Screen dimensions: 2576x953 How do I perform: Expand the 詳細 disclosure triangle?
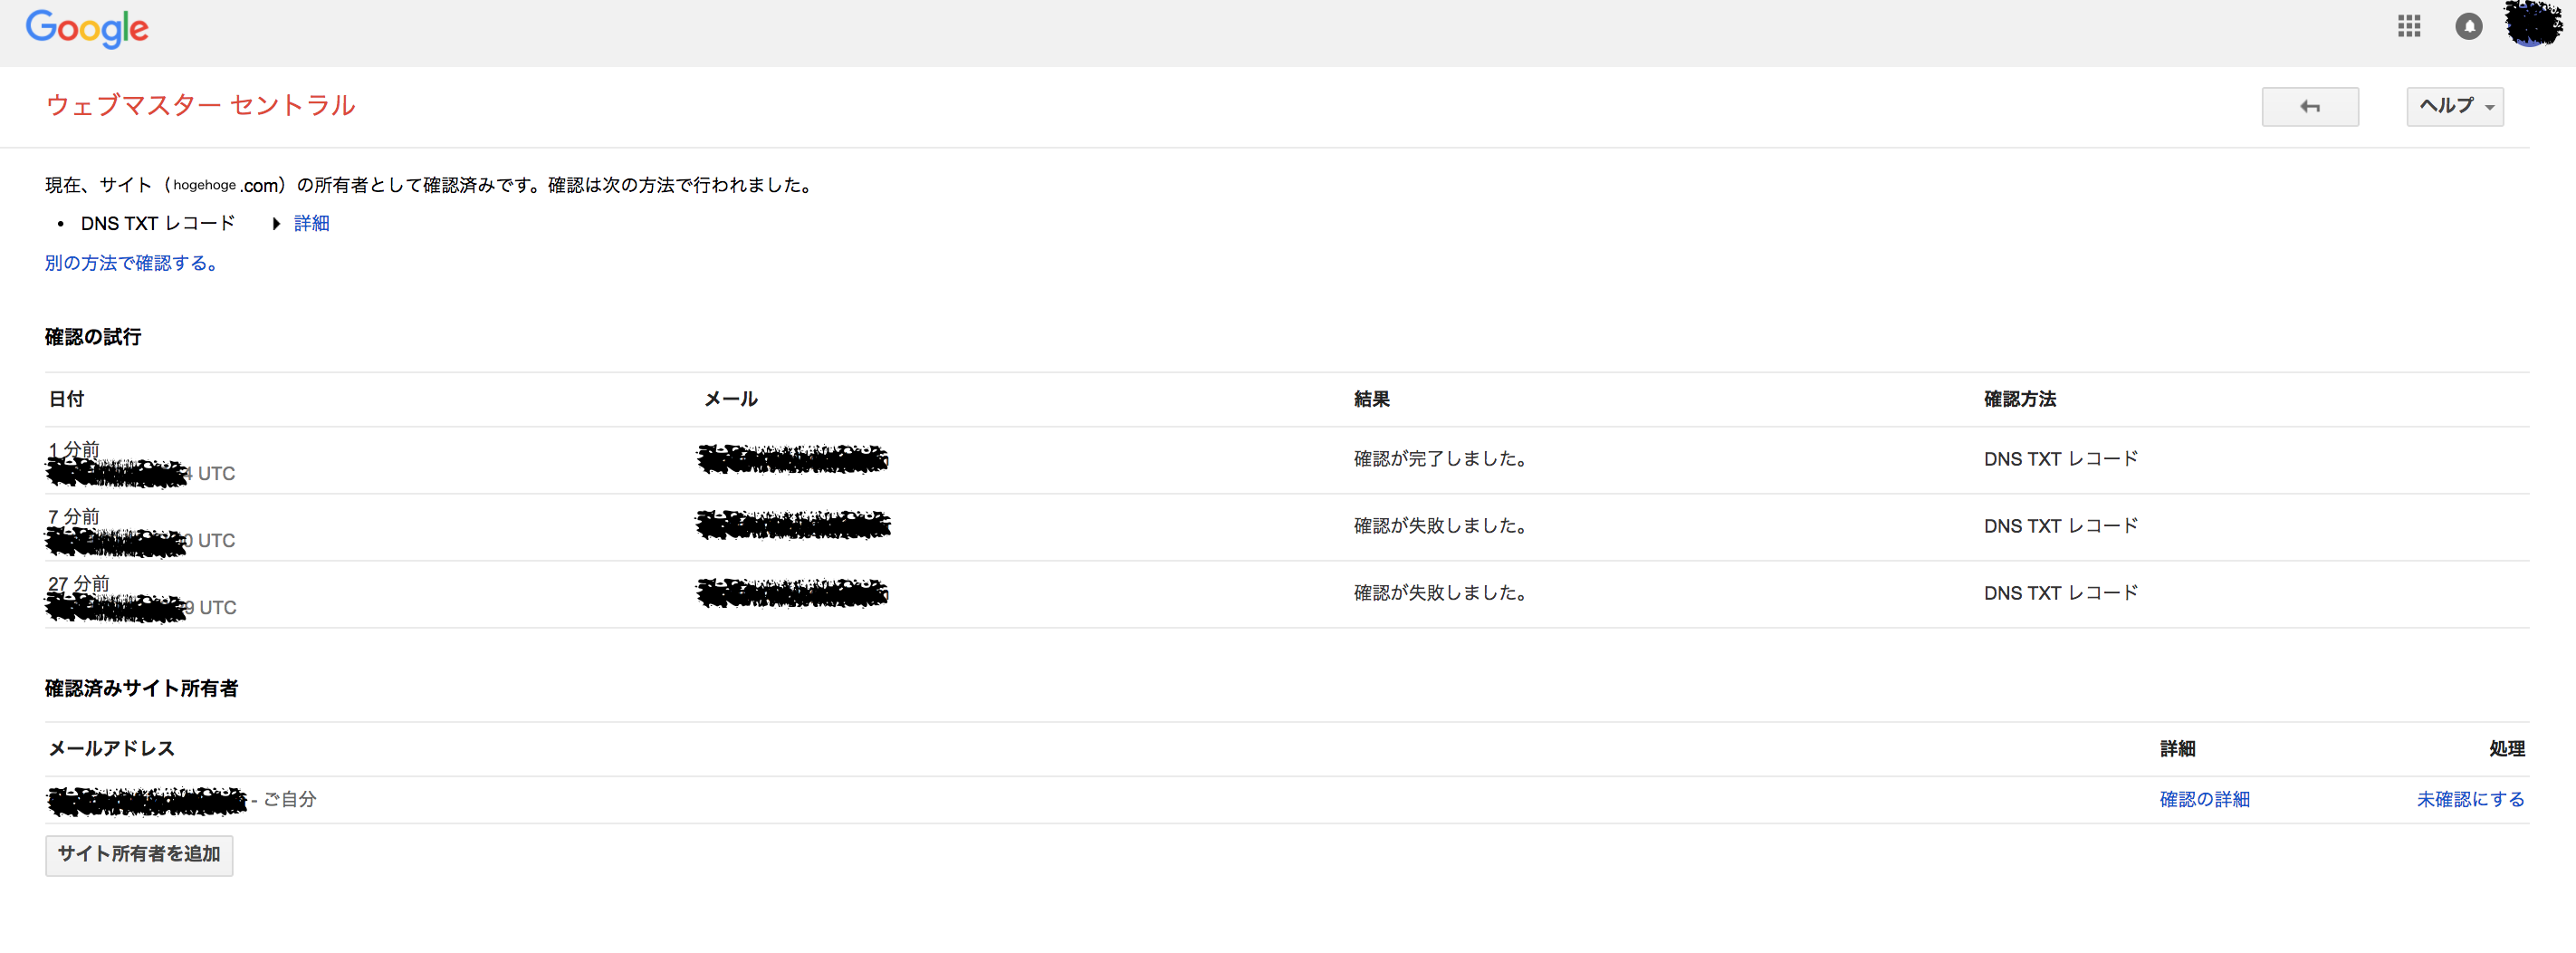tap(276, 224)
